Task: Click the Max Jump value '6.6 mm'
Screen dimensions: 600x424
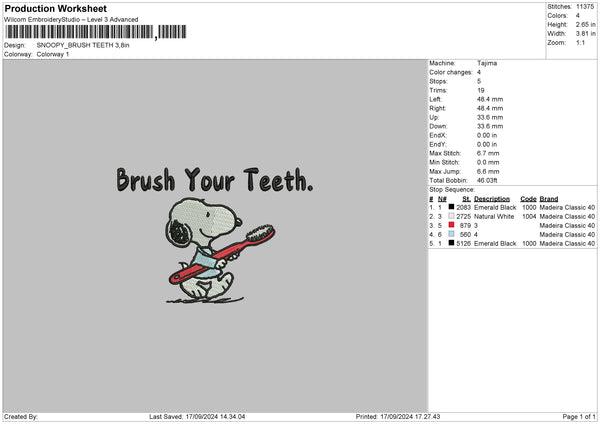Action: pyautogui.click(x=488, y=172)
